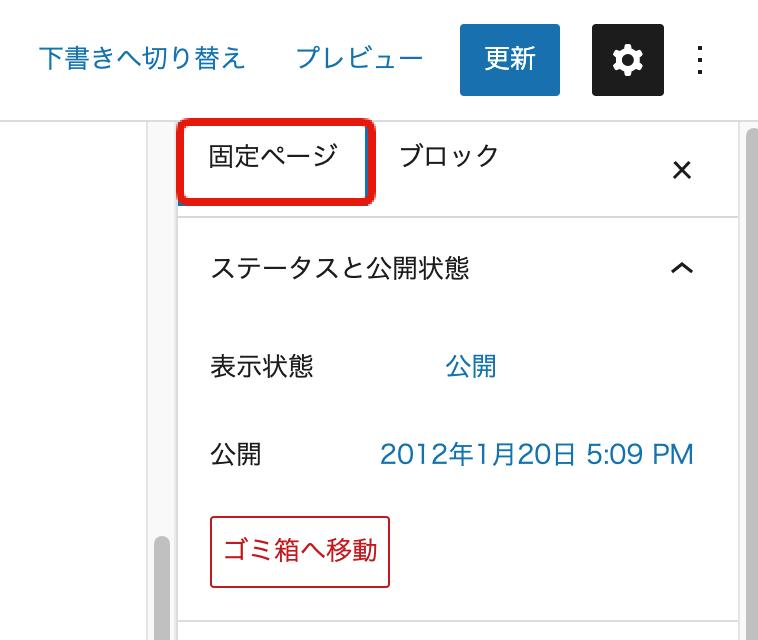The width and height of the screenshot is (758, 640).
Task: Click the red ゴミ箱へ移動 button
Action: click(x=300, y=551)
